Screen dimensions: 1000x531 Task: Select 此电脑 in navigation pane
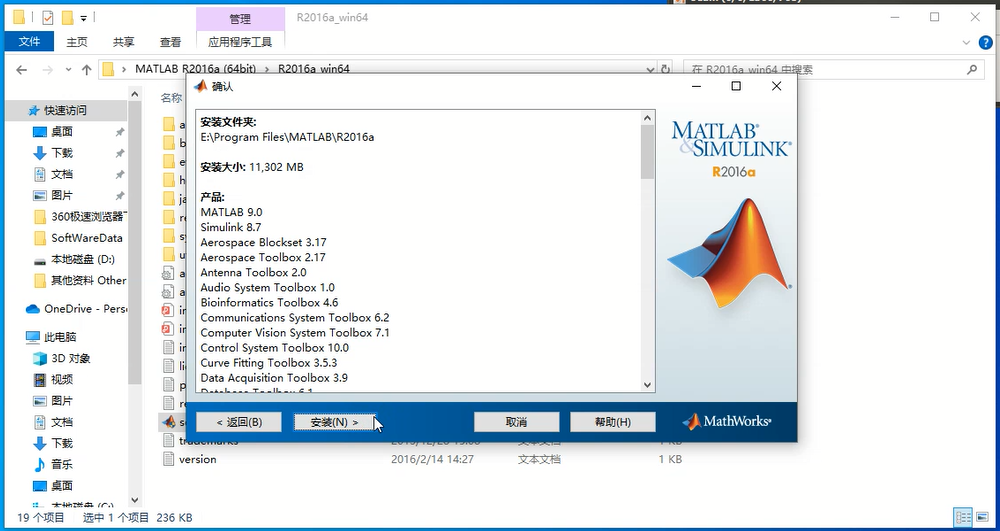tap(60, 337)
